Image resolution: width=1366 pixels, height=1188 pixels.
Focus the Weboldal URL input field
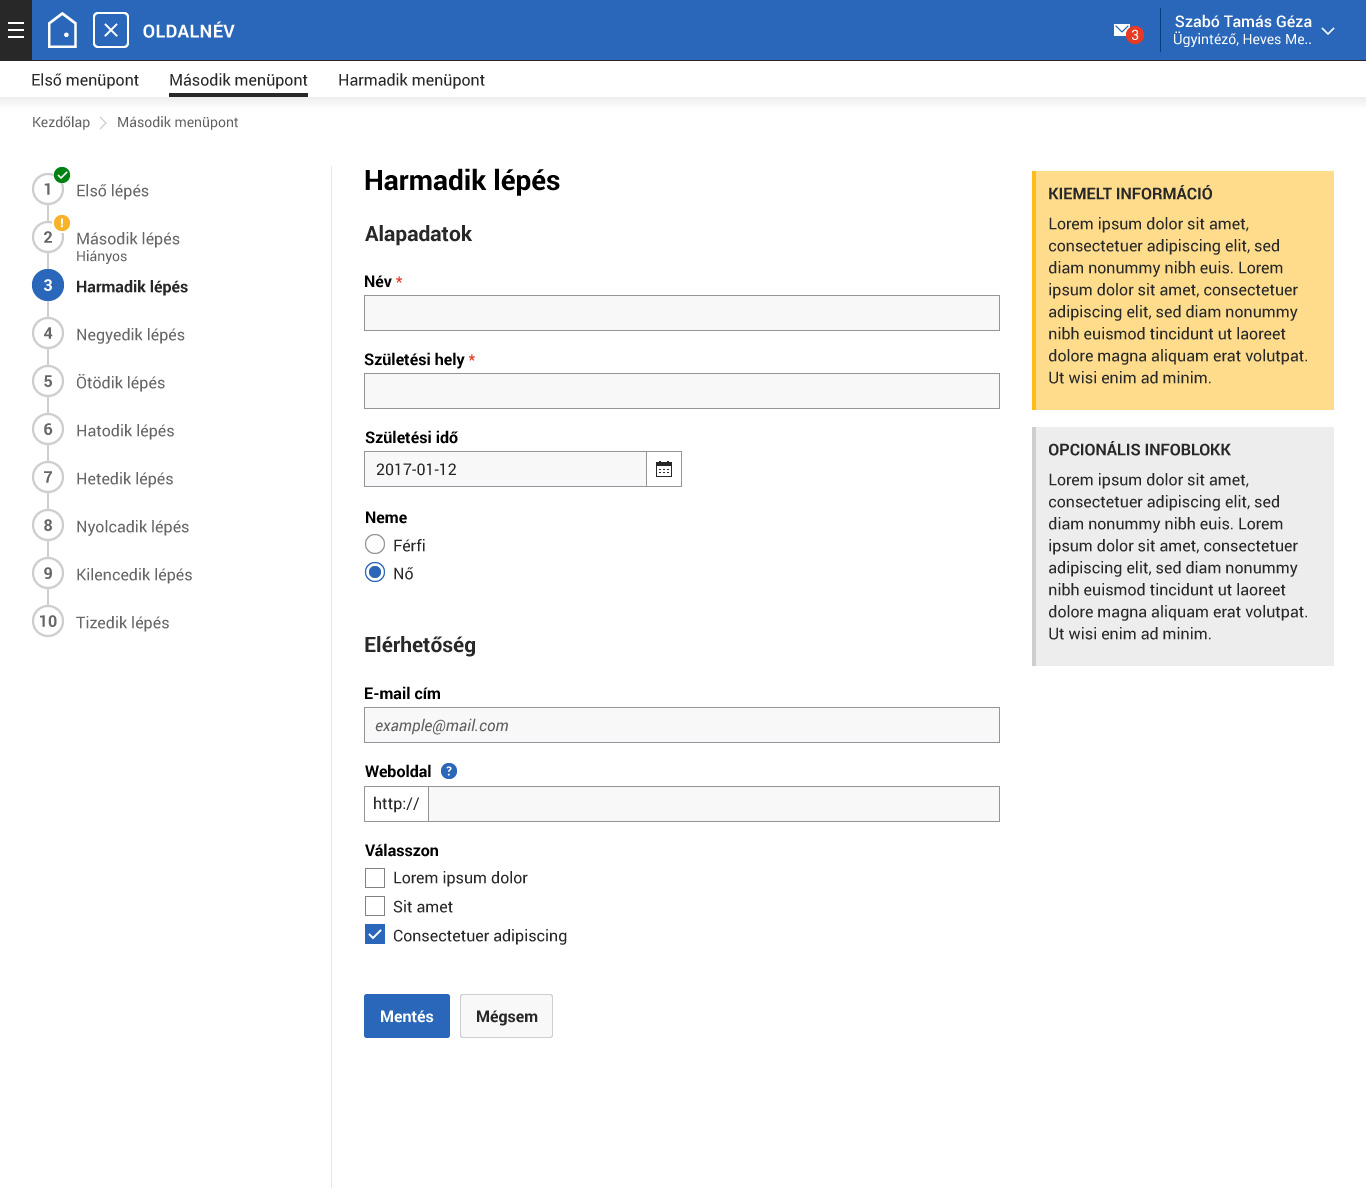[x=714, y=804]
